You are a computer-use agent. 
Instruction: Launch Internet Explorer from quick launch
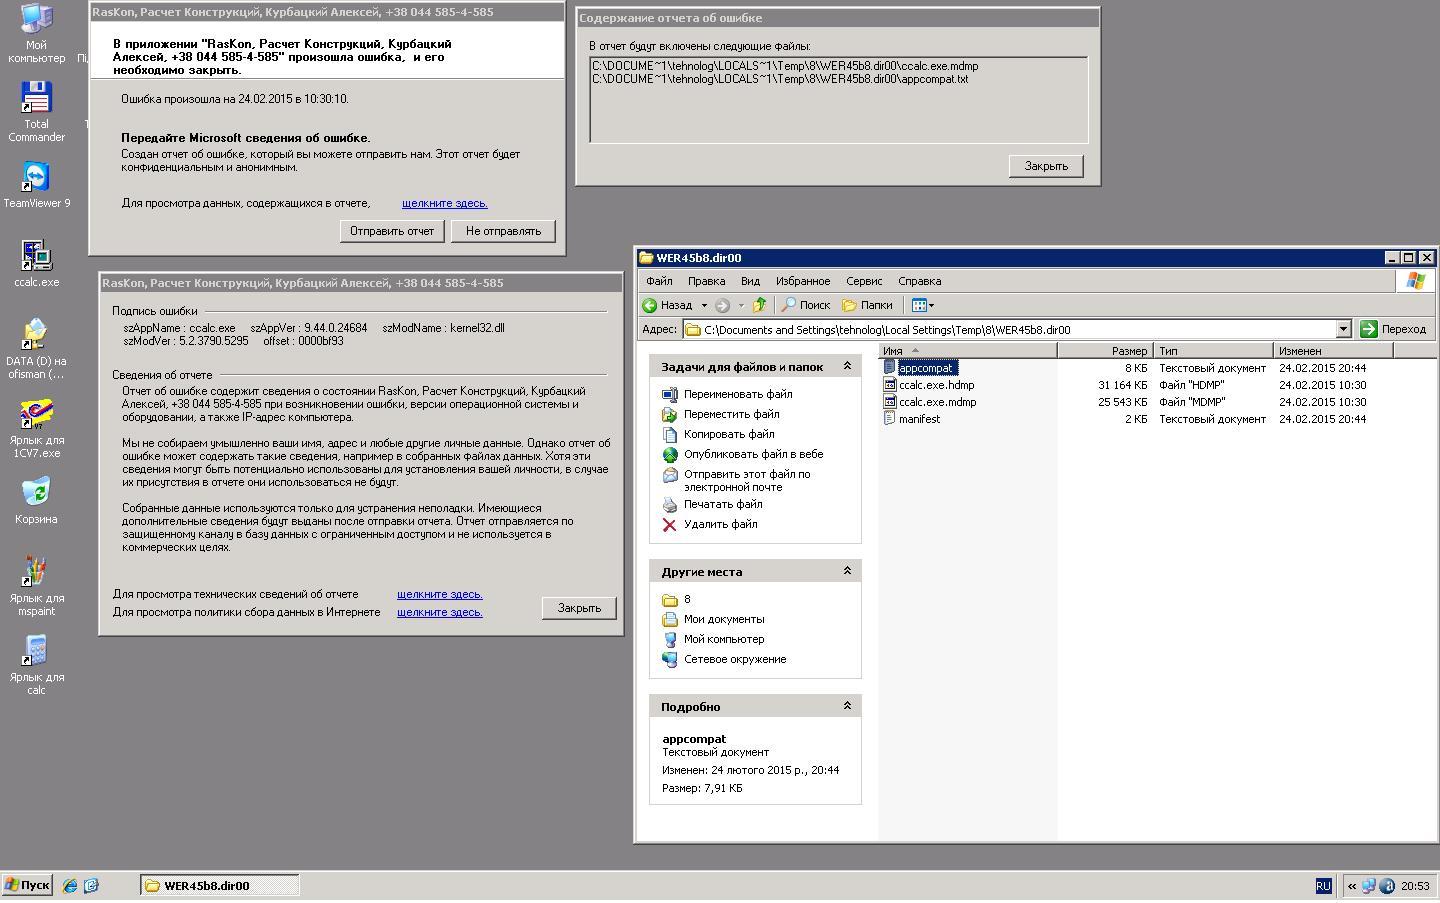tap(70, 885)
